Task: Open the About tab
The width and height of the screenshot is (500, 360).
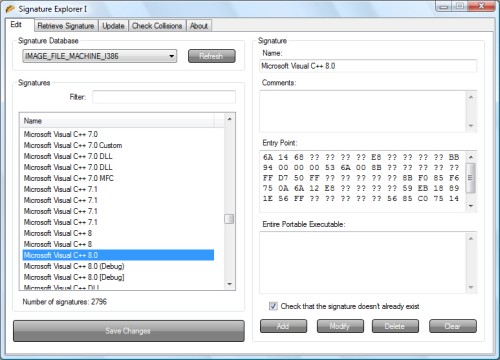Action: tap(199, 26)
